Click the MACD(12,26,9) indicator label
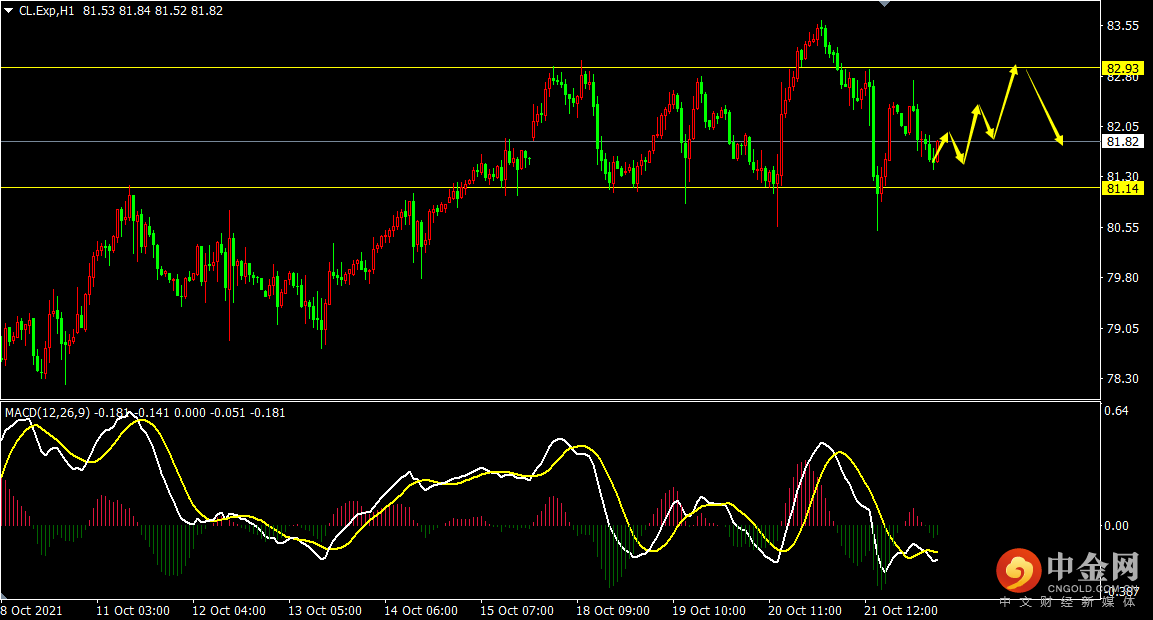The image size is (1153, 620). pos(47,413)
